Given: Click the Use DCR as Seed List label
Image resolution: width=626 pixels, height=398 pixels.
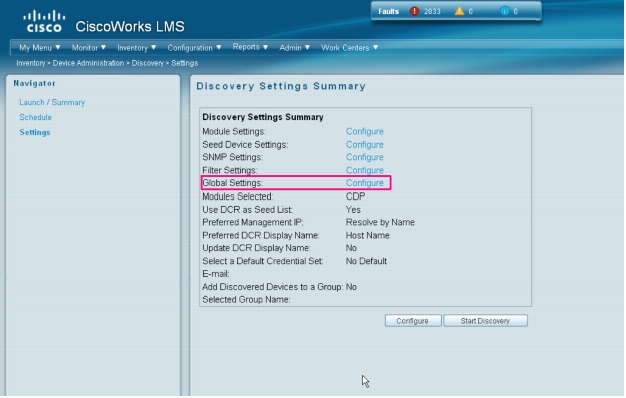Looking at the screenshot, I should click(247, 210).
